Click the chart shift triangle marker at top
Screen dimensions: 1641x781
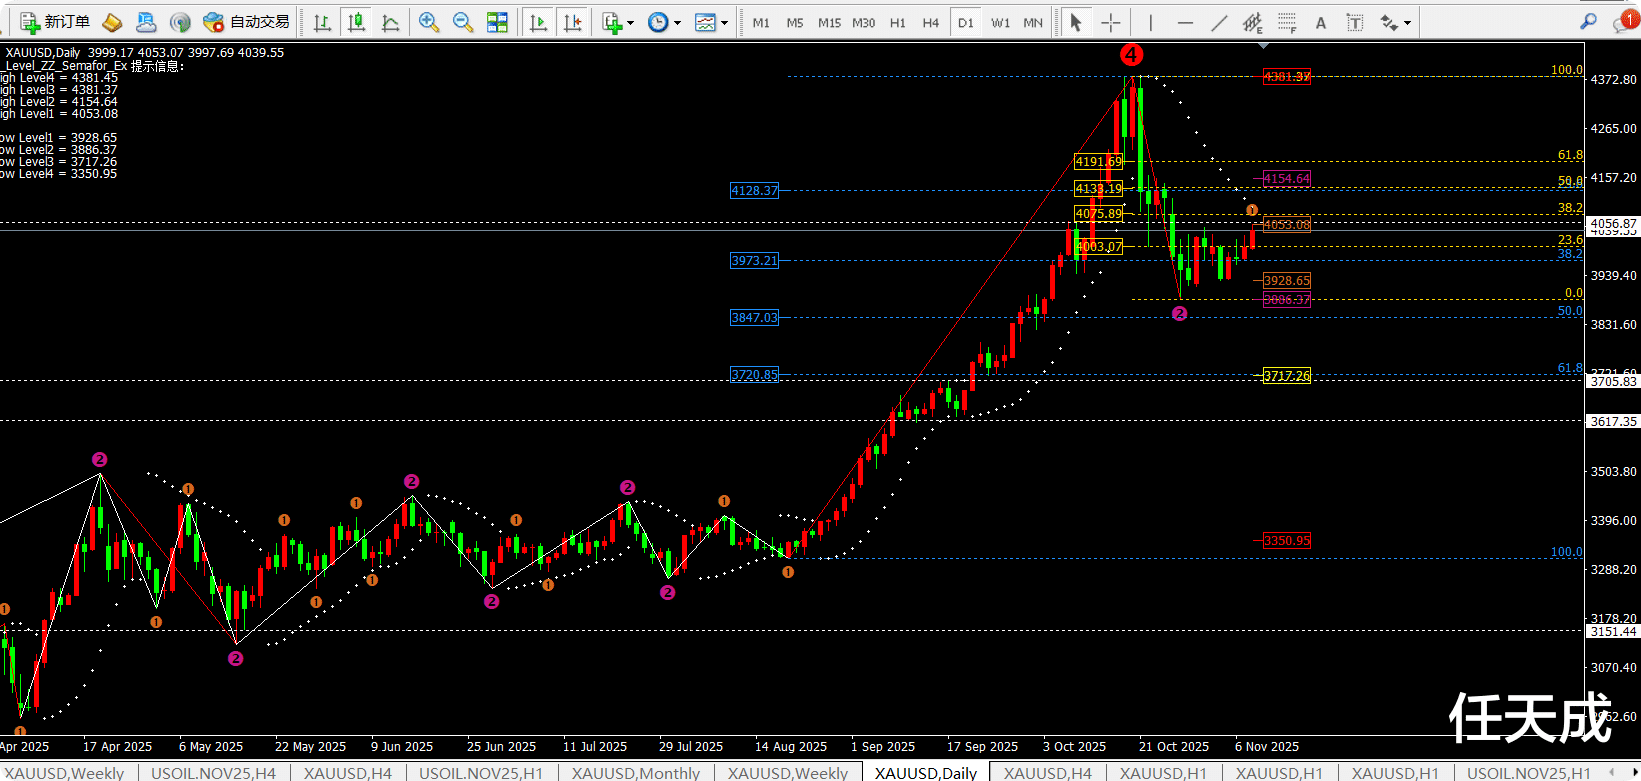[x=1263, y=46]
